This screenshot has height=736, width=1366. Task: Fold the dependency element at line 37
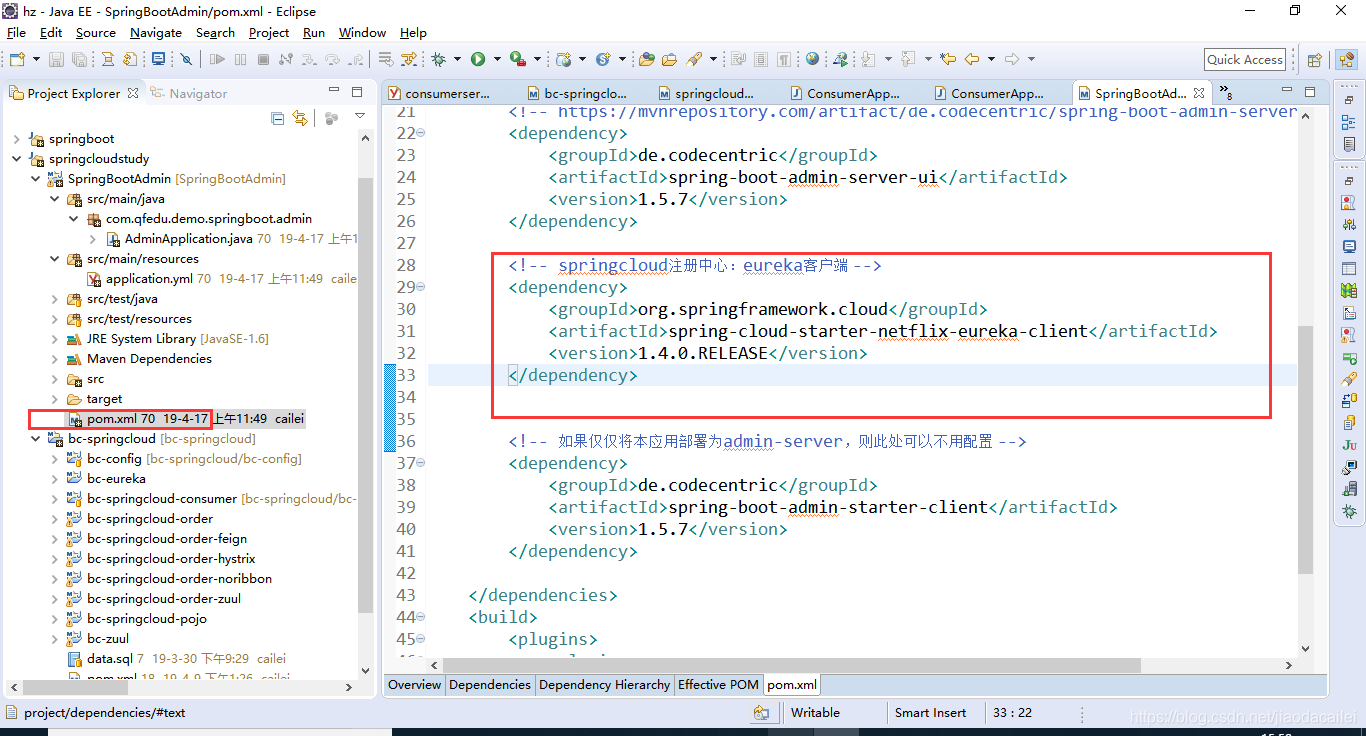(x=420, y=463)
